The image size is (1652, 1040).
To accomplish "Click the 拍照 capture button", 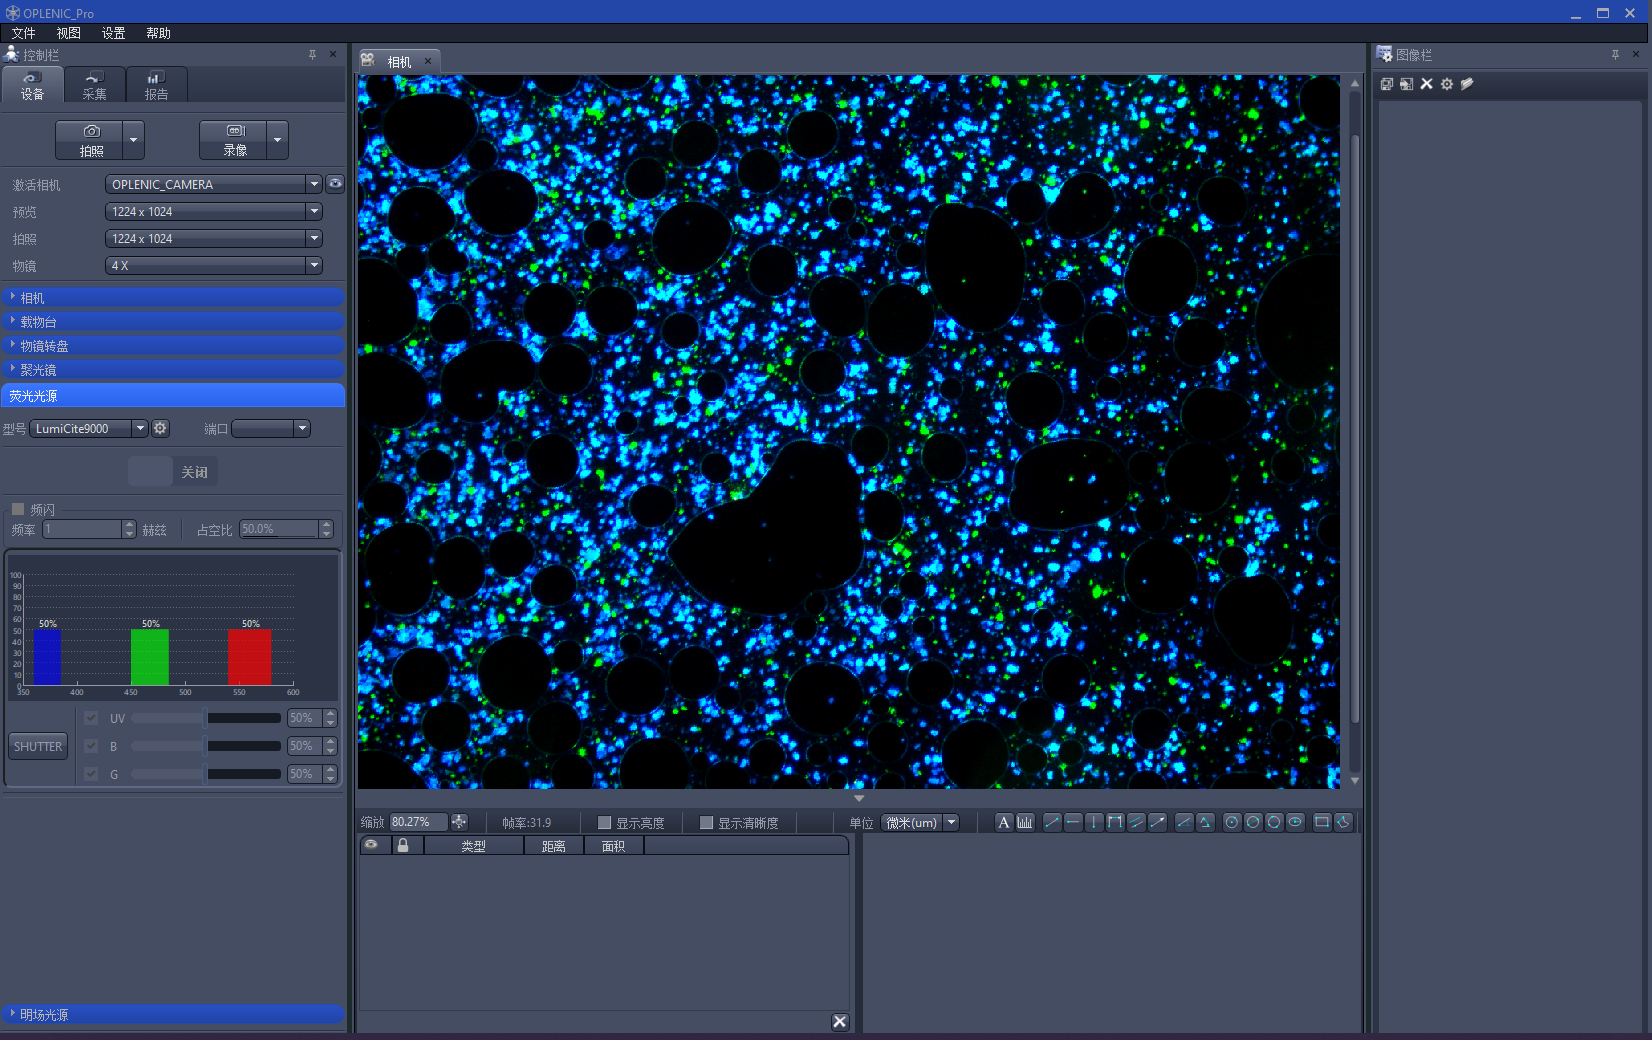I will click(91, 140).
